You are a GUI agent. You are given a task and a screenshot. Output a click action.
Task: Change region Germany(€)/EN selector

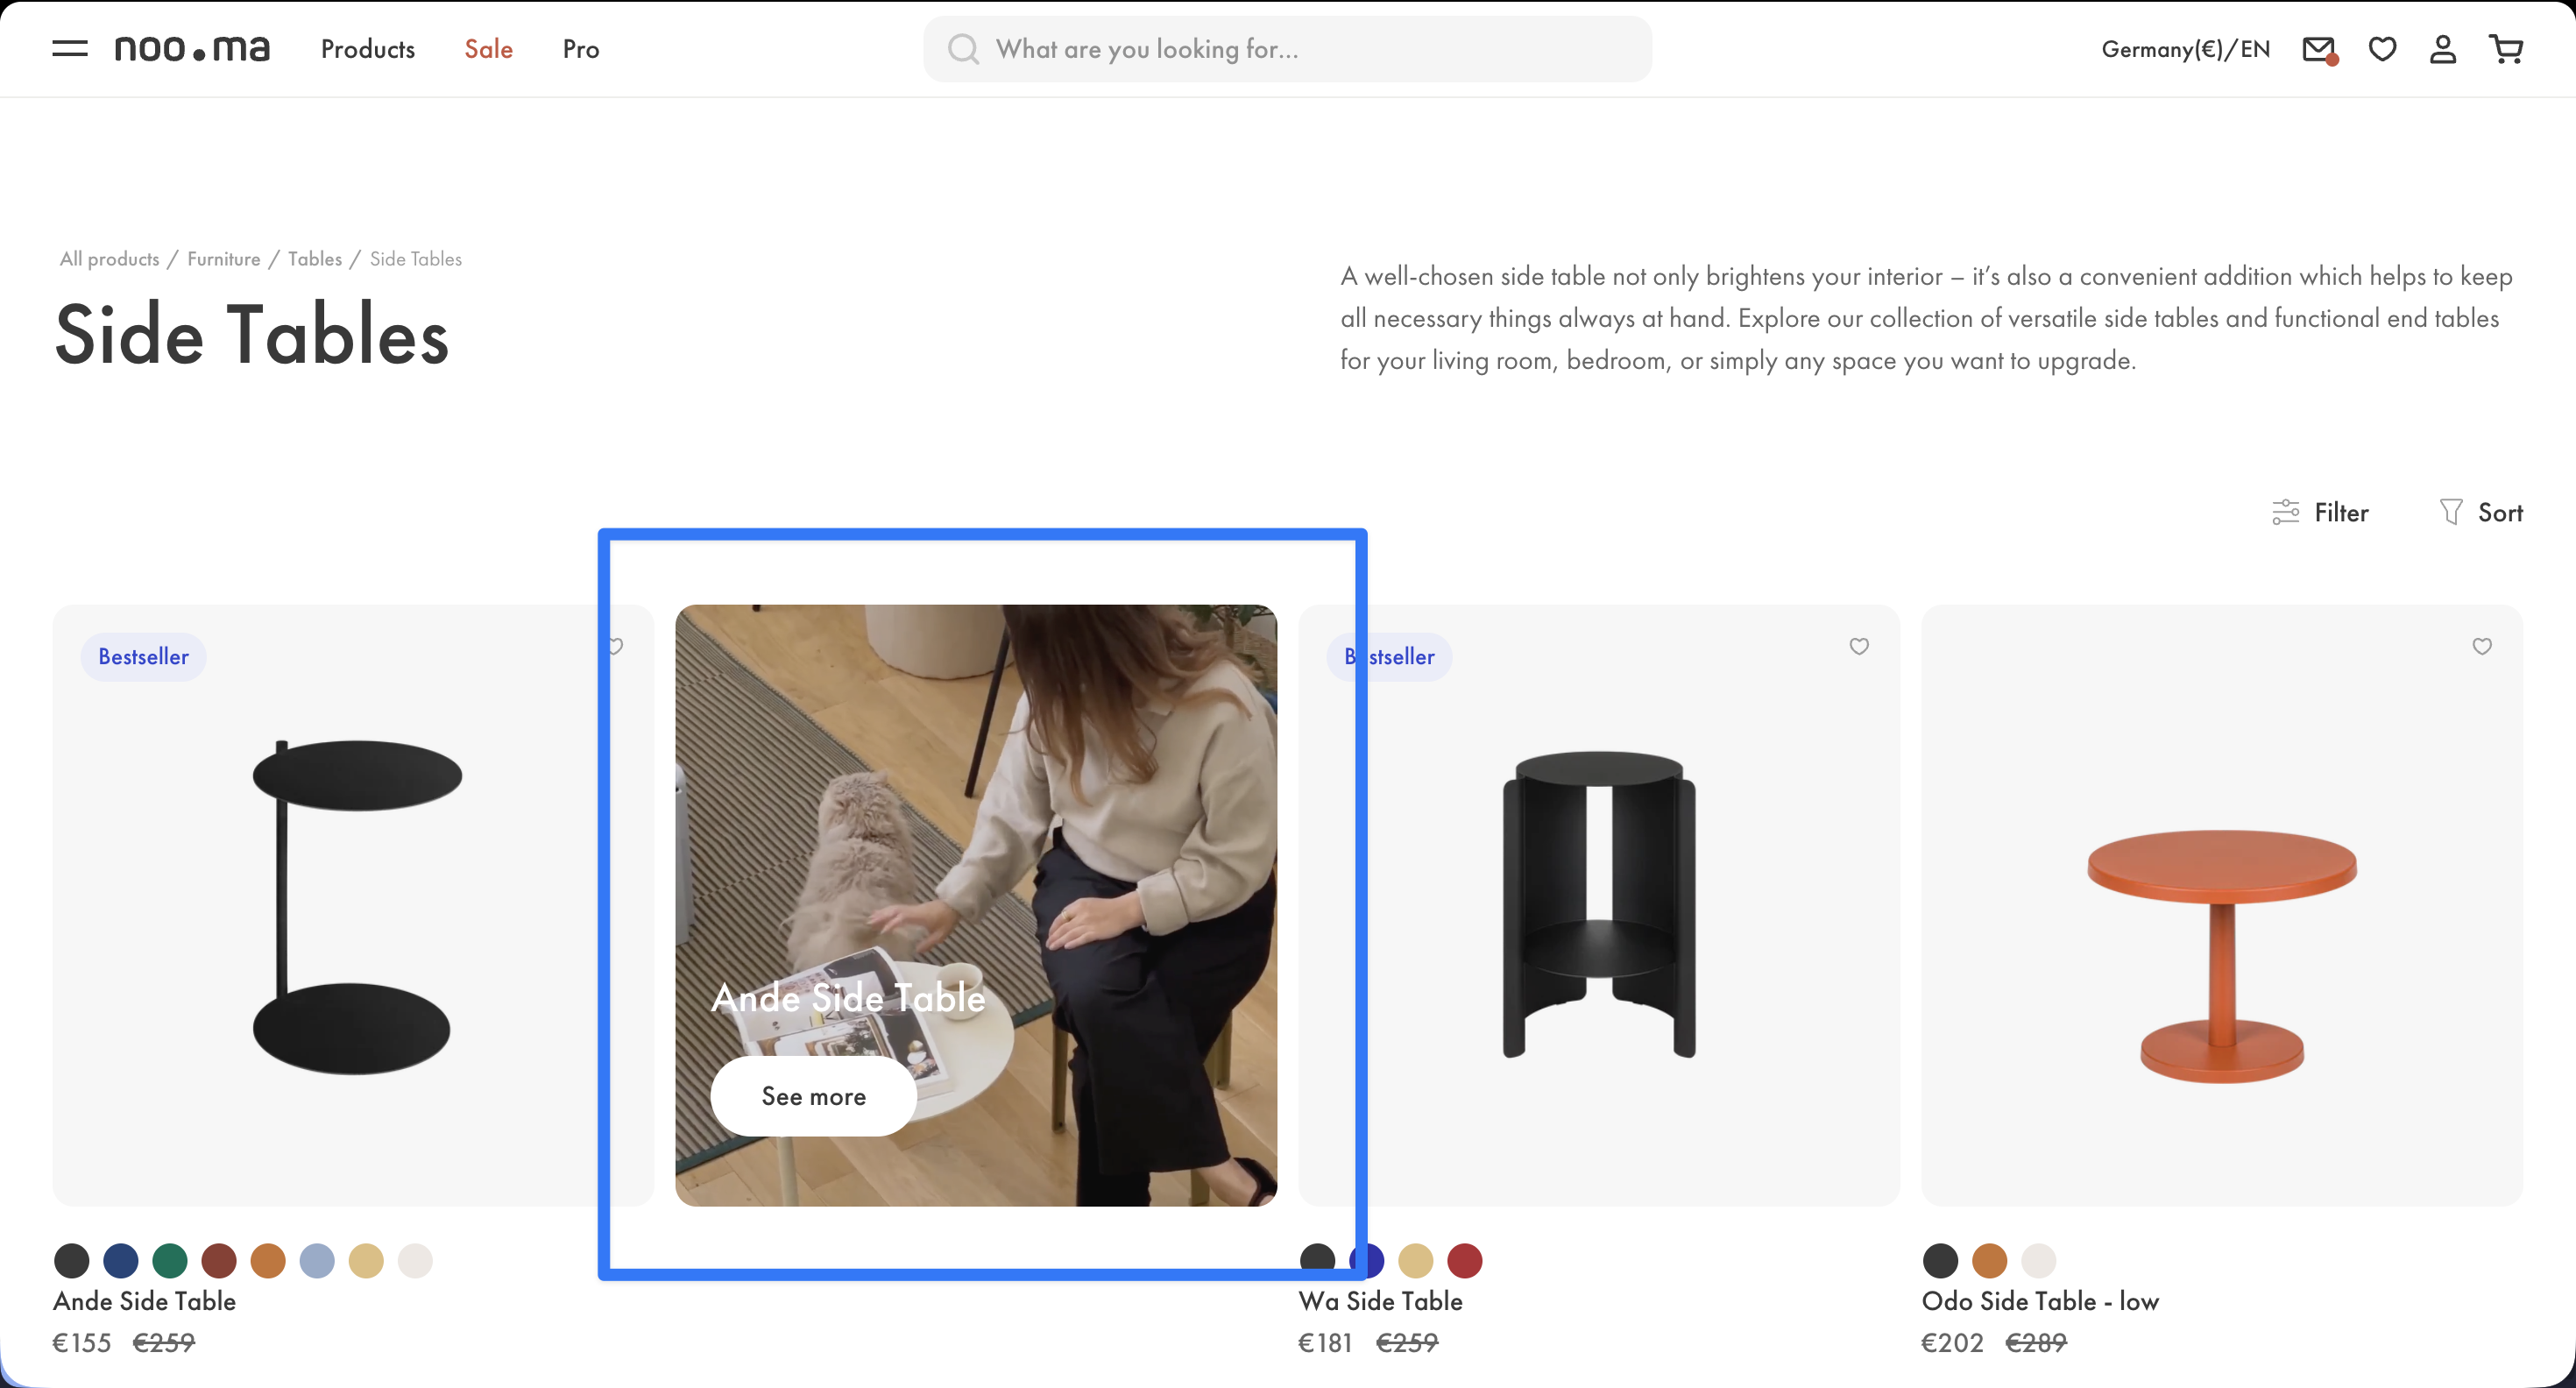pos(2185,49)
